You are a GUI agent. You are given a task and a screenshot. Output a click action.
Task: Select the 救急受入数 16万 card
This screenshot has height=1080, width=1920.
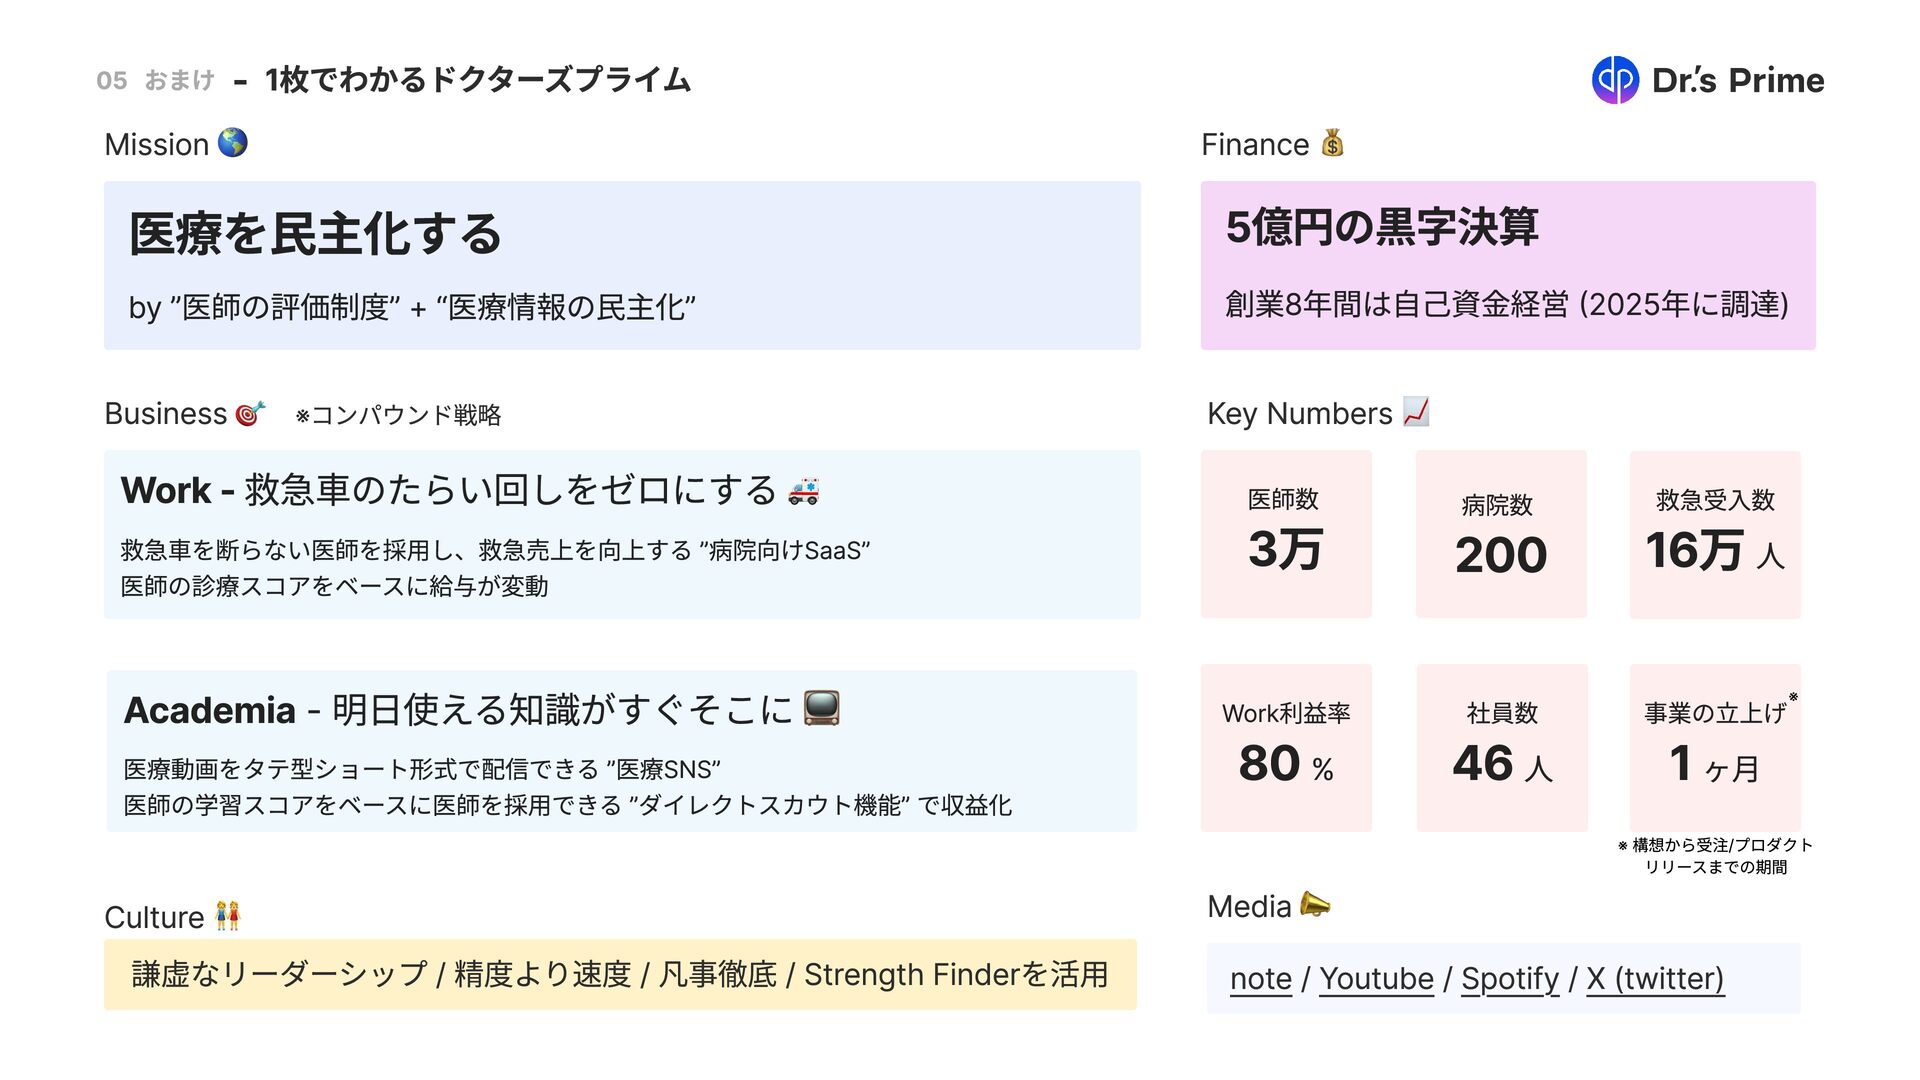(1715, 534)
